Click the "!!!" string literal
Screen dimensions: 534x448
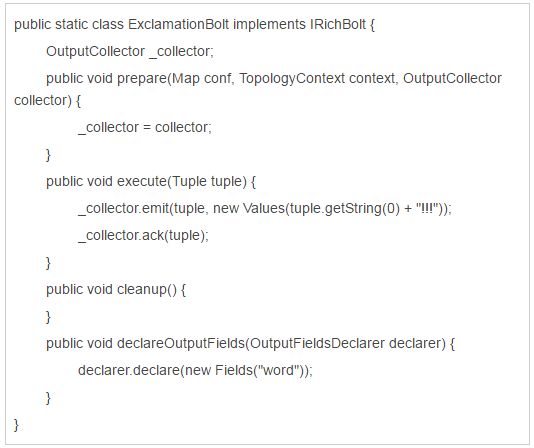click(x=426, y=208)
